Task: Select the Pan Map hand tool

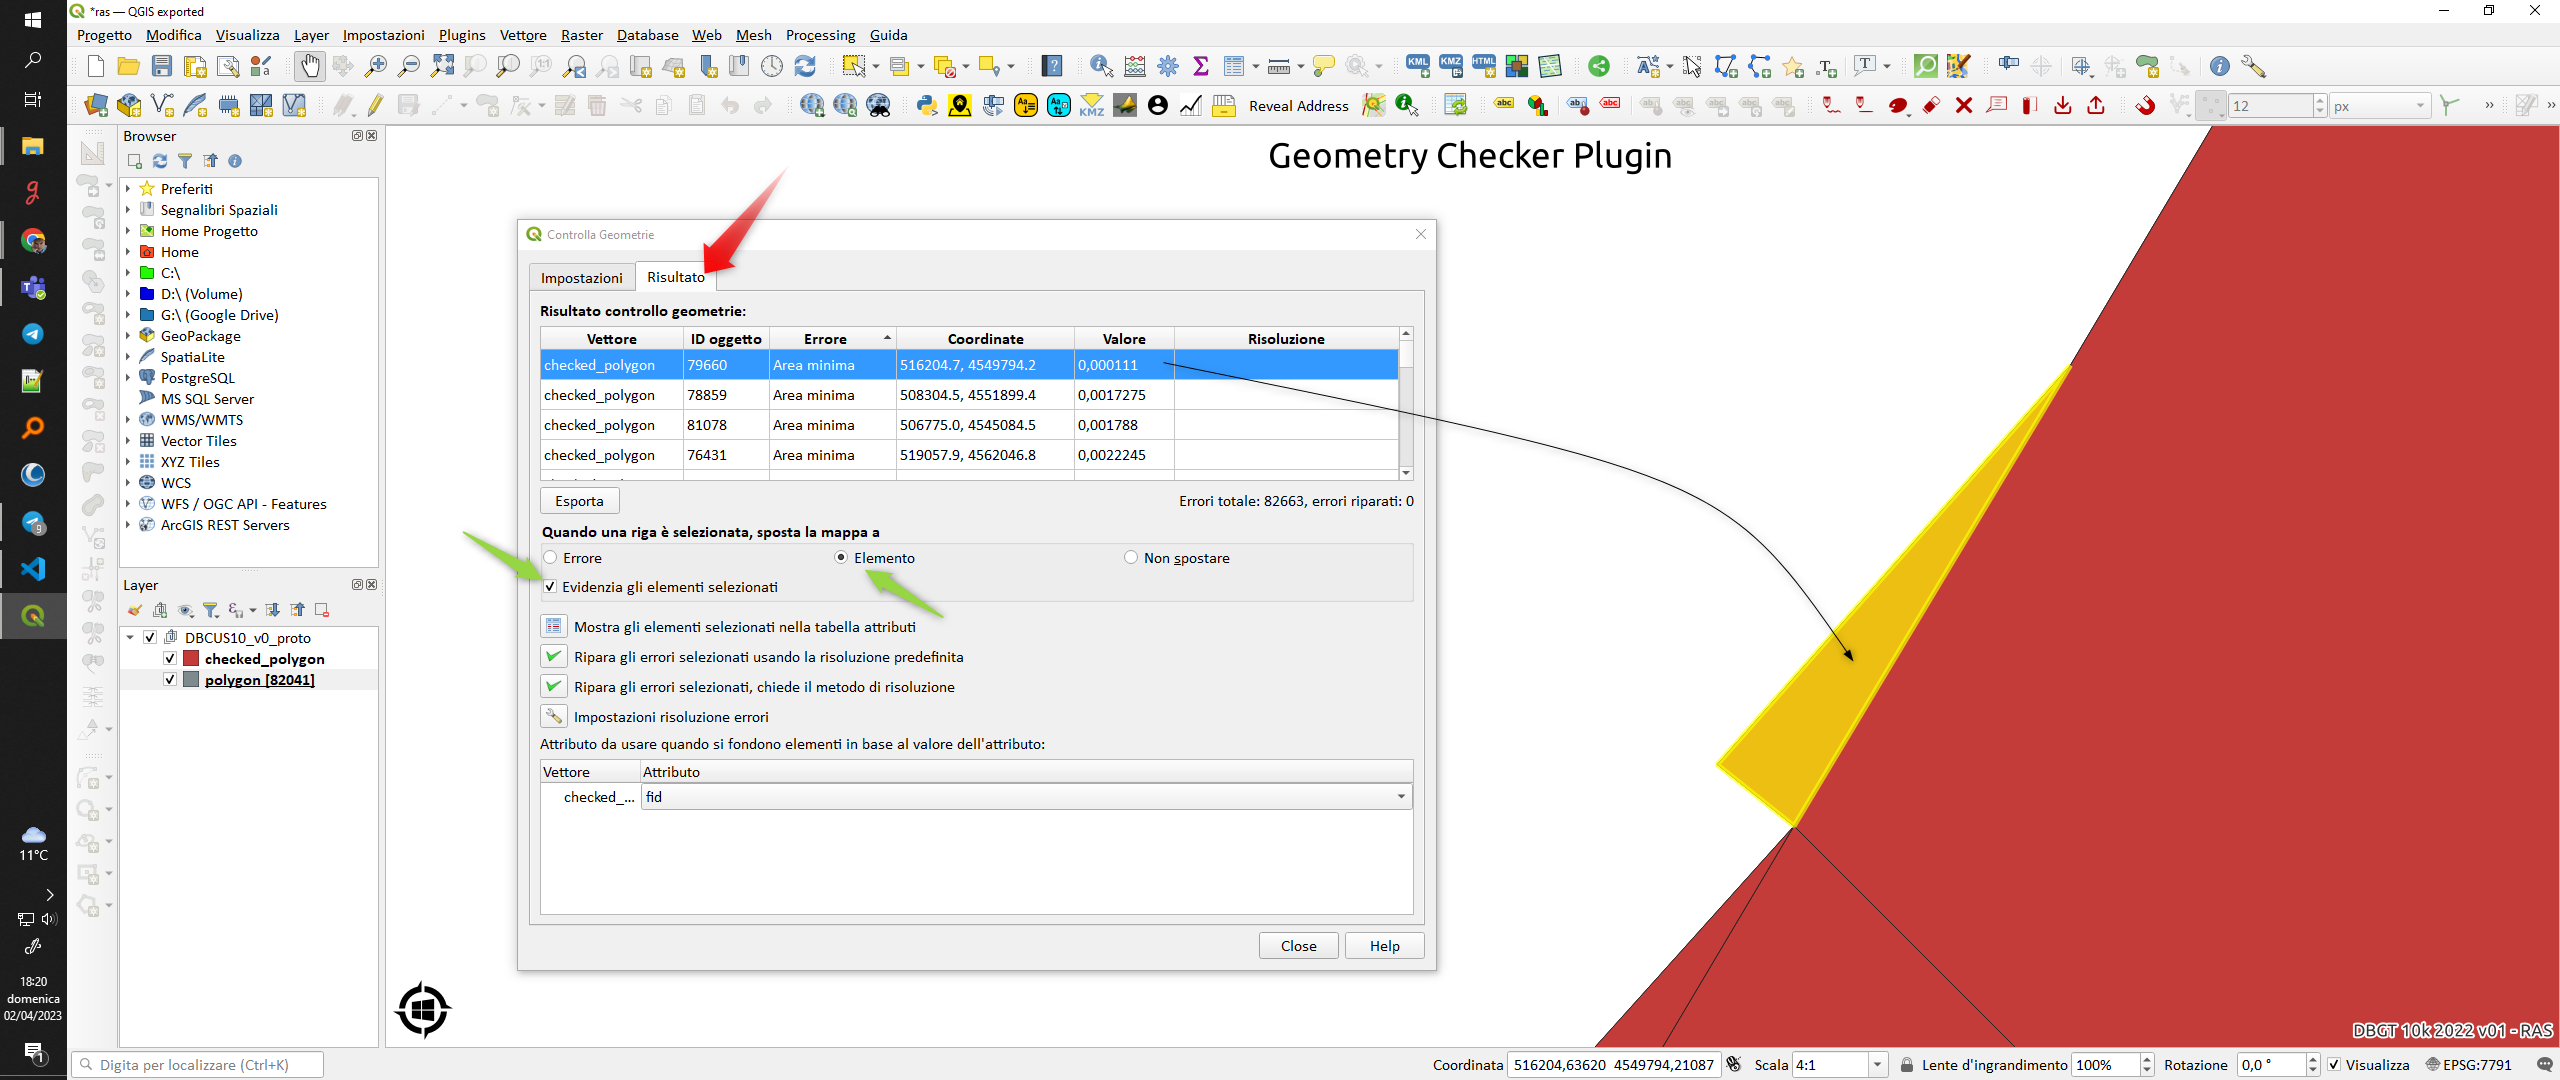Action: (310, 67)
